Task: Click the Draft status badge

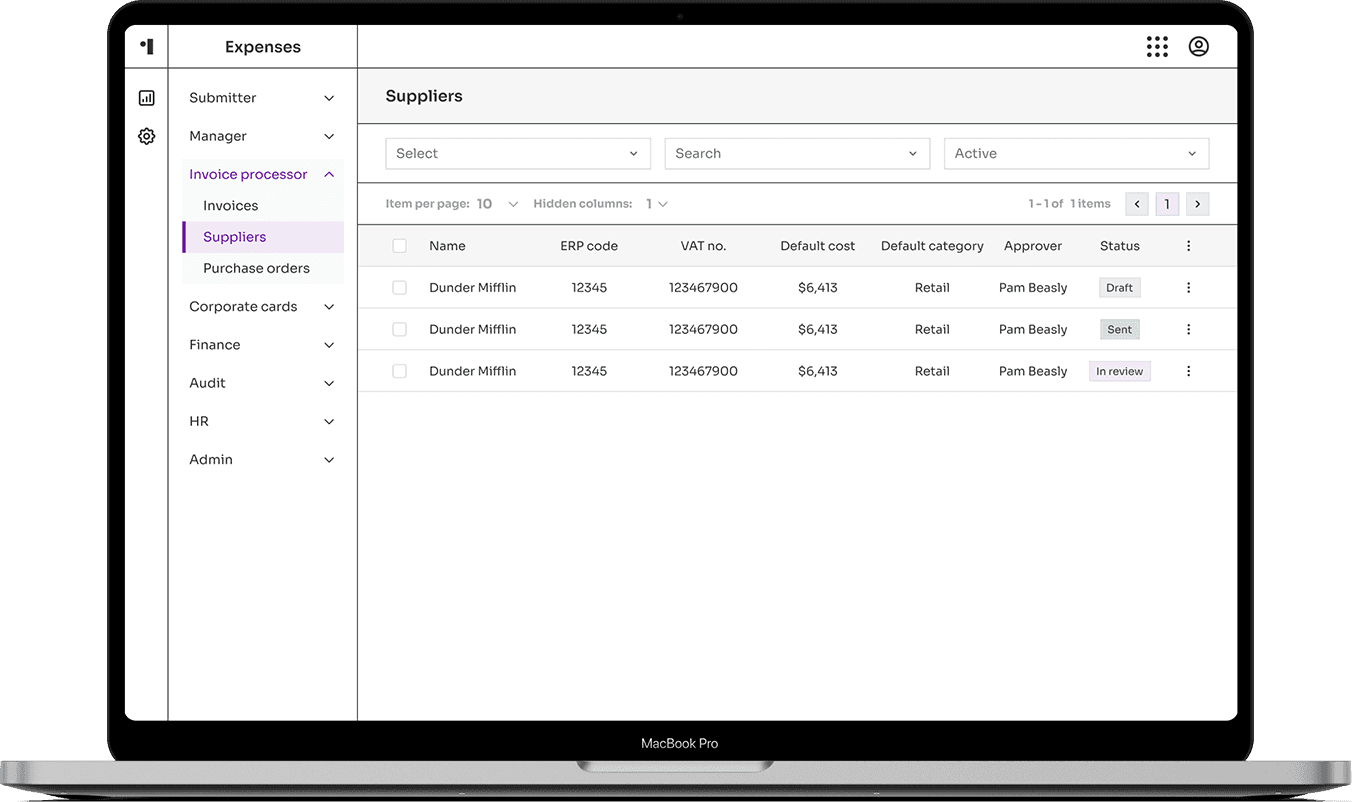Action: (x=1120, y=288)
